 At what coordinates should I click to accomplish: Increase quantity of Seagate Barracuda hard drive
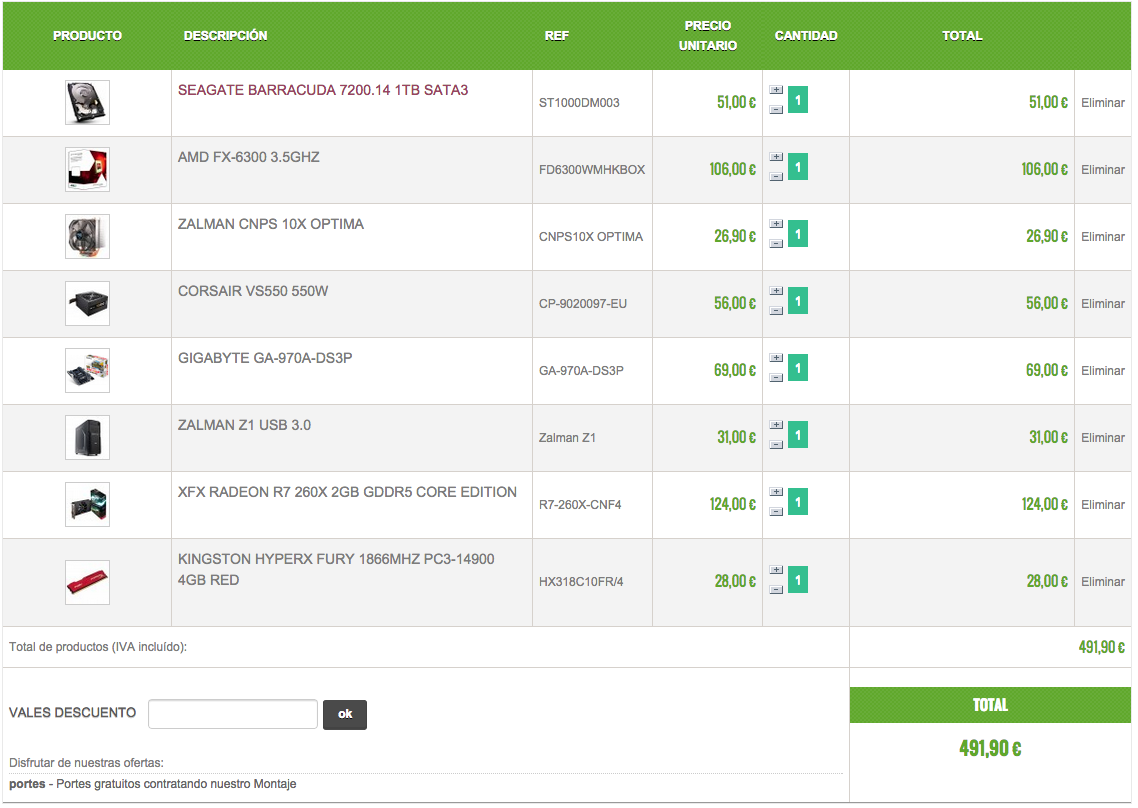point(776,90)
